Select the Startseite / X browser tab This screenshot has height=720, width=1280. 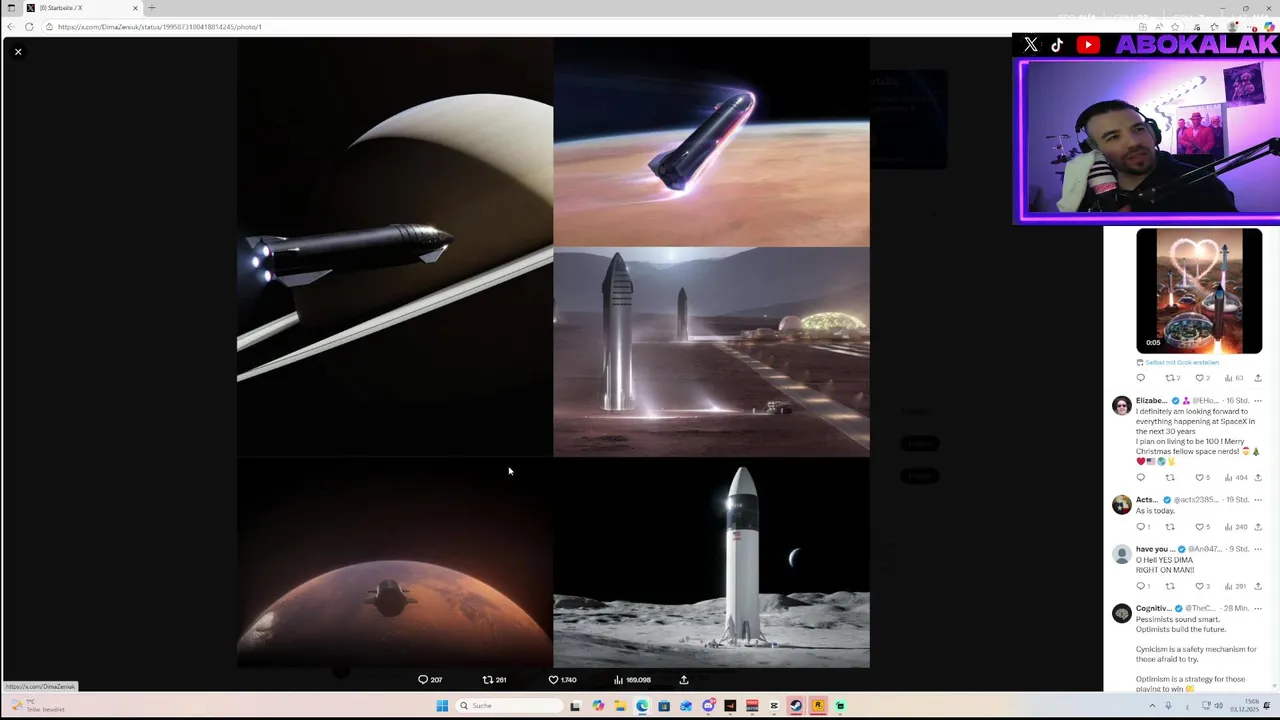(x=82, y=8)
